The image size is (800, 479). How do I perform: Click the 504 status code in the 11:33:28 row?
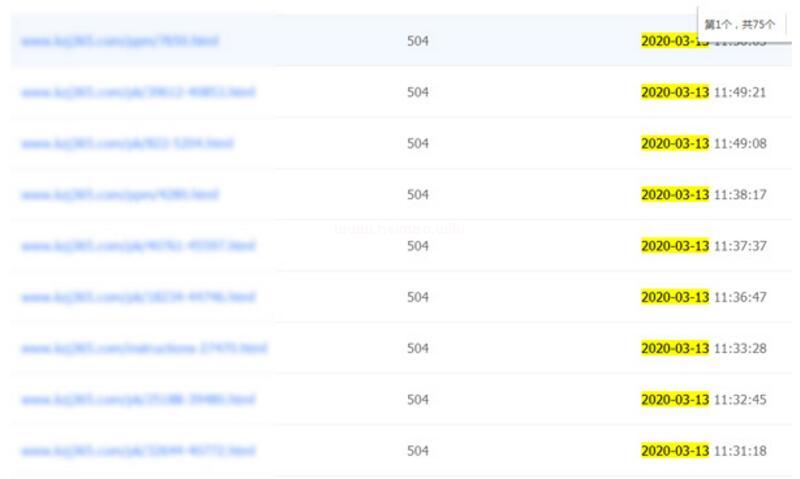pyautogui.click(x=417, y=348)
